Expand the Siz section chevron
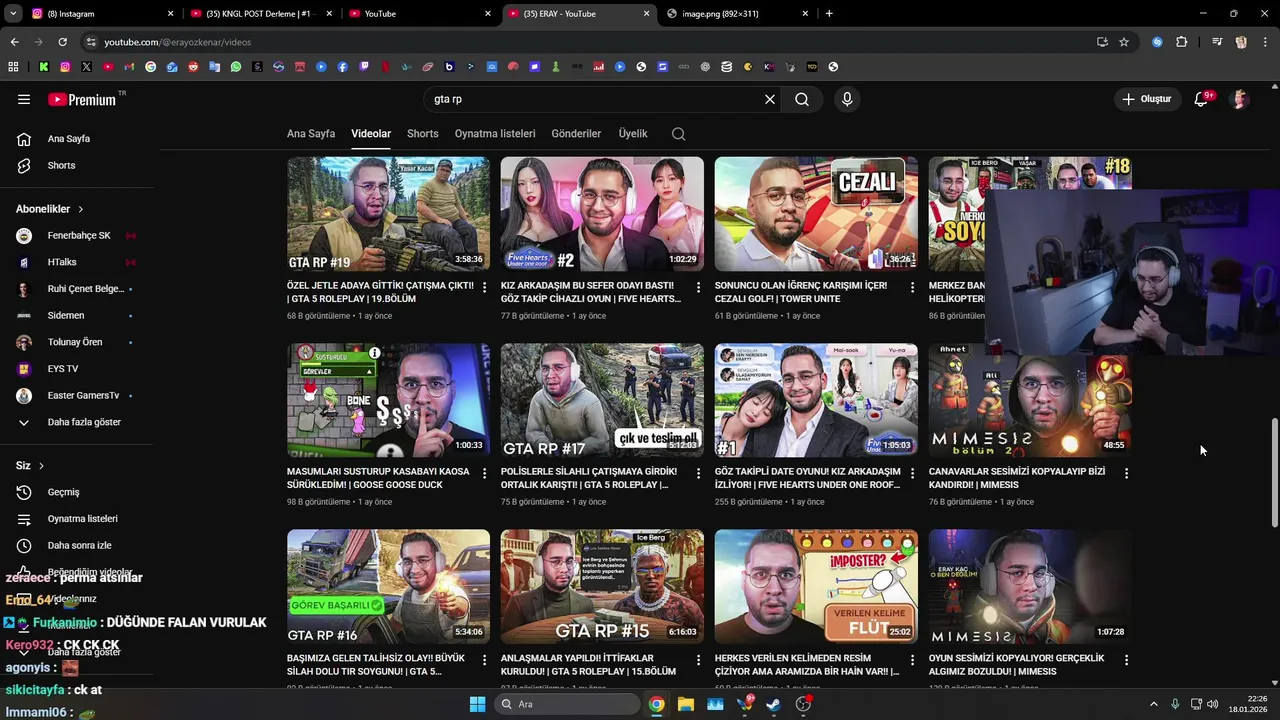This screenshot has width=1280, height=720. pyautogui.click(x=41, y=466)
